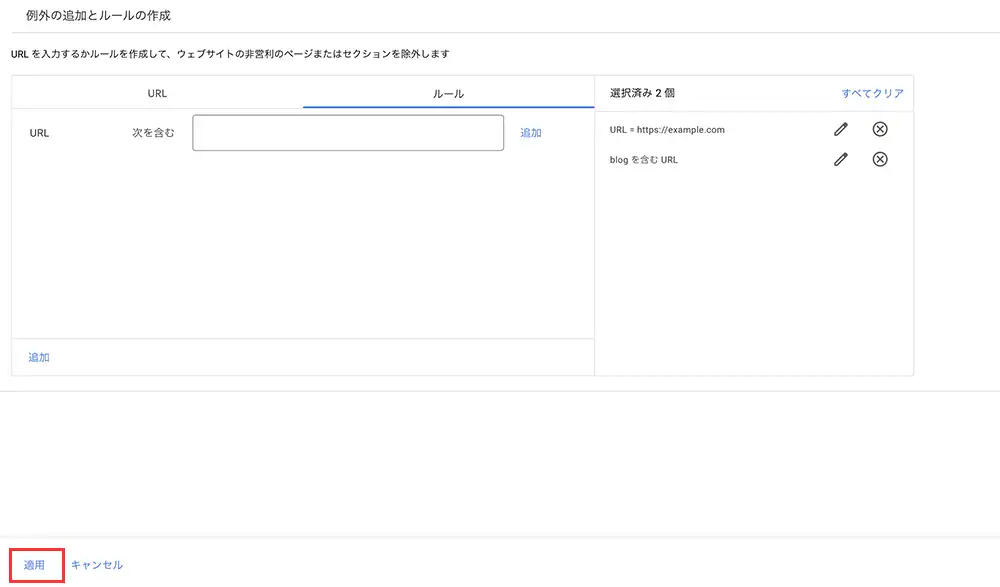The image size is (1000, 587).
Task: Click 追加 next to the input field
Action: tap(531, 133)
